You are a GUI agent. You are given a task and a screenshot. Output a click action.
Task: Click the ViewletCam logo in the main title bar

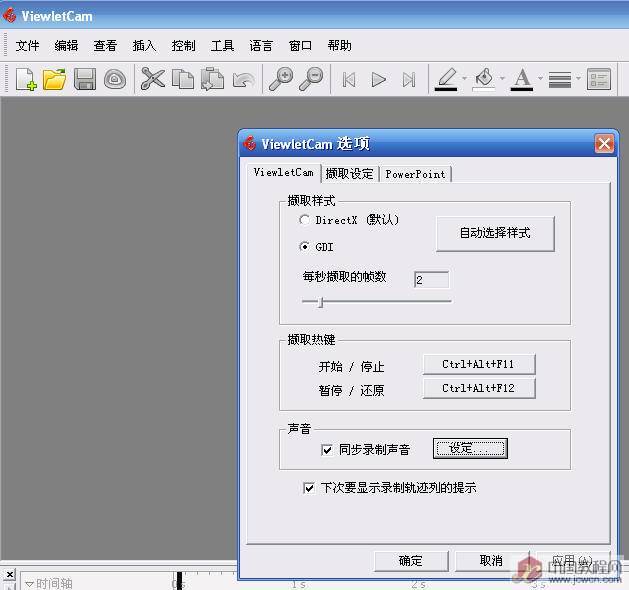pyautogui.click(x=9, y=16)
